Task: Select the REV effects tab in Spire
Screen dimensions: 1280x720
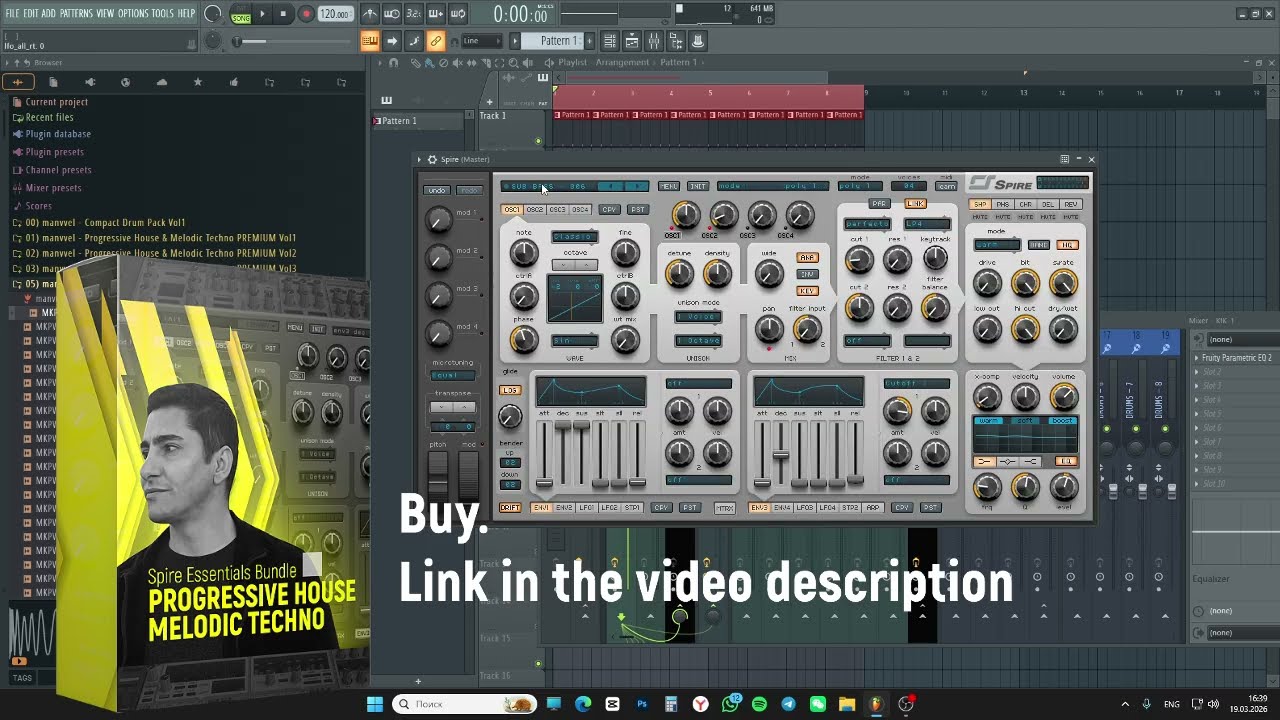Action: coord(1071,205)
